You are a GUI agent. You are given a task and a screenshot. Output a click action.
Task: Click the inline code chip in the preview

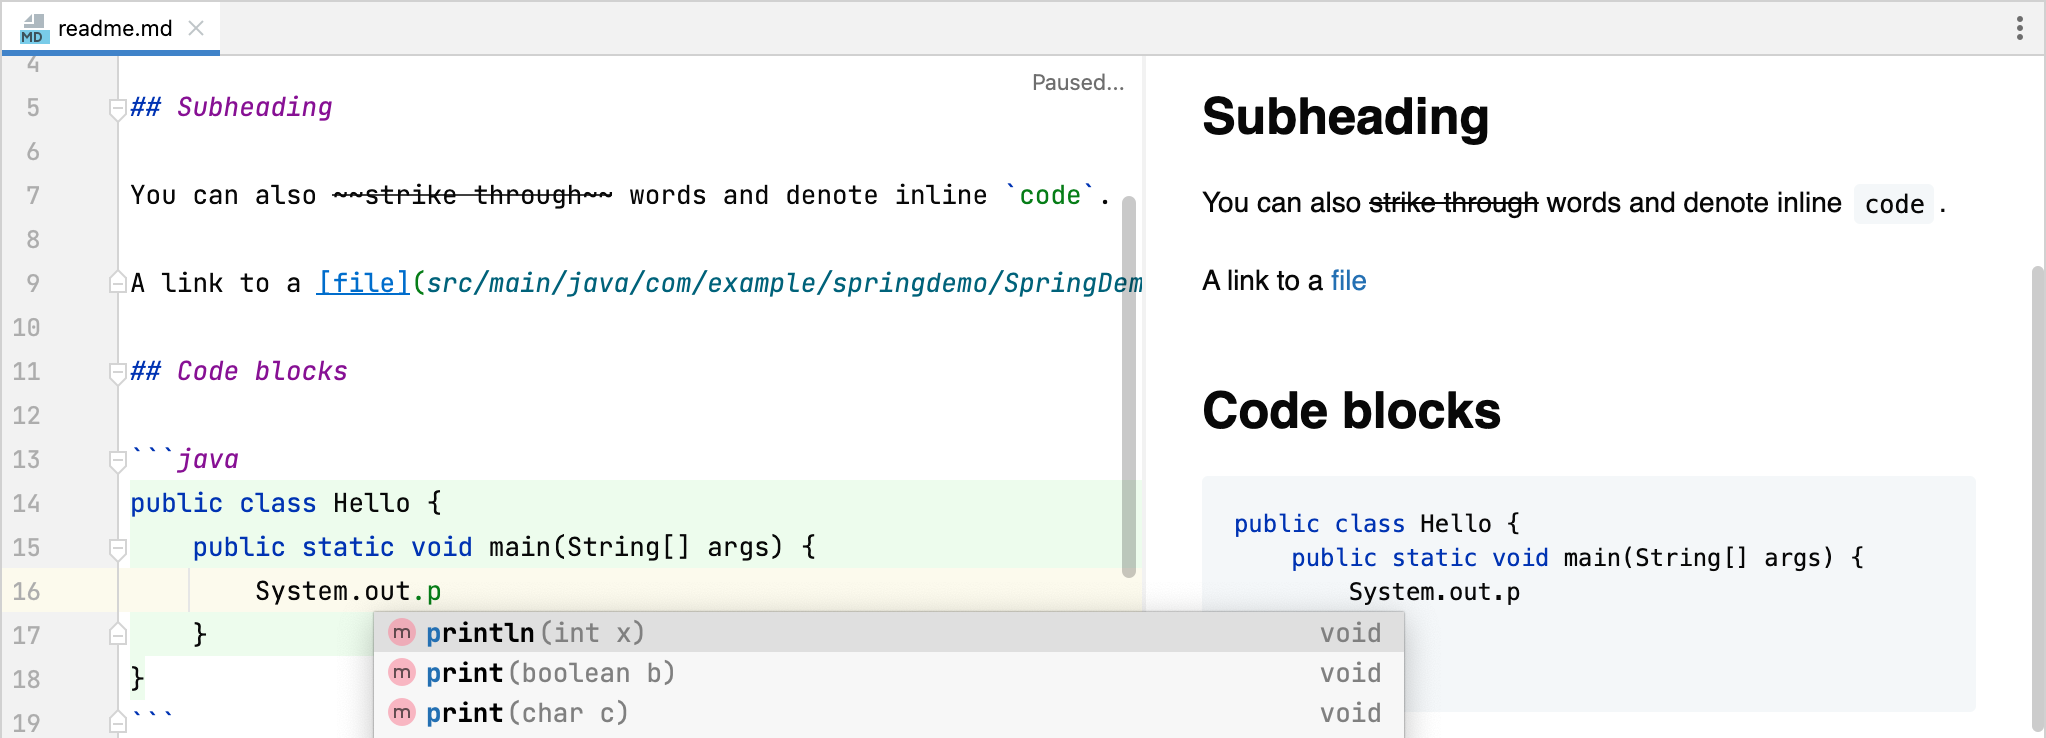[x=1894, y=204]
